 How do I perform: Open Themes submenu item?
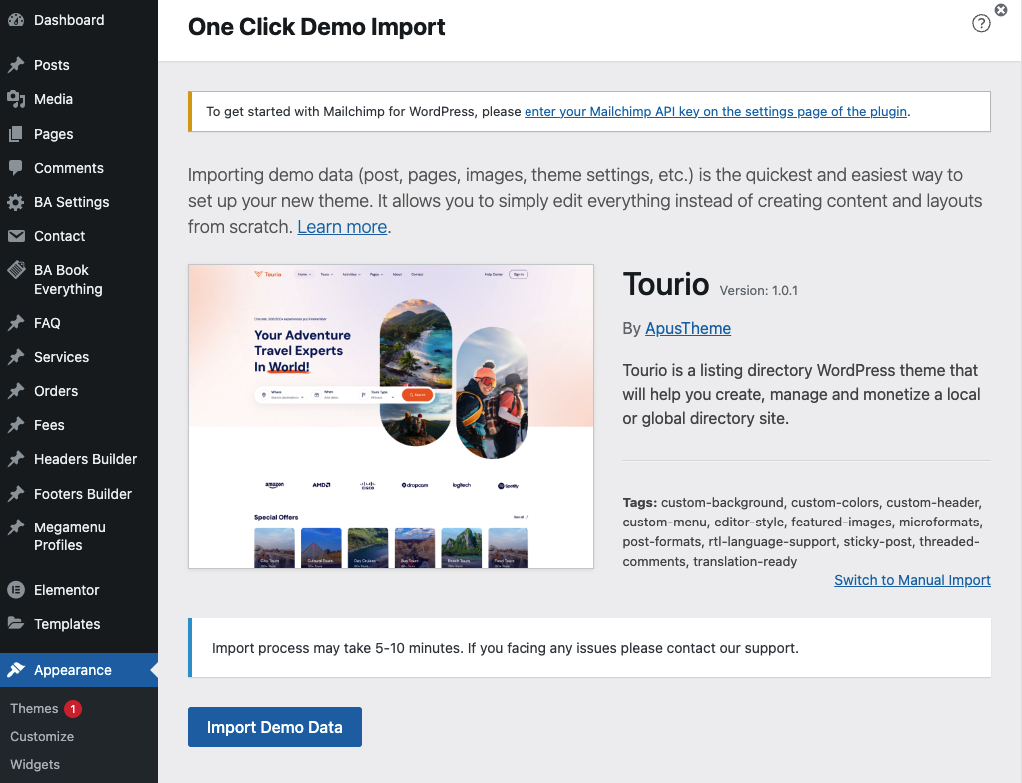point(34,708)
